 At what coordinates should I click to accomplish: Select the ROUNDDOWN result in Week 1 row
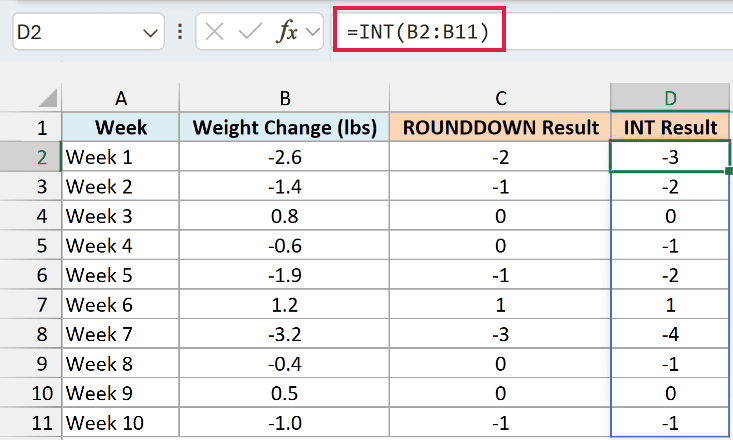[x=500, y=157]
